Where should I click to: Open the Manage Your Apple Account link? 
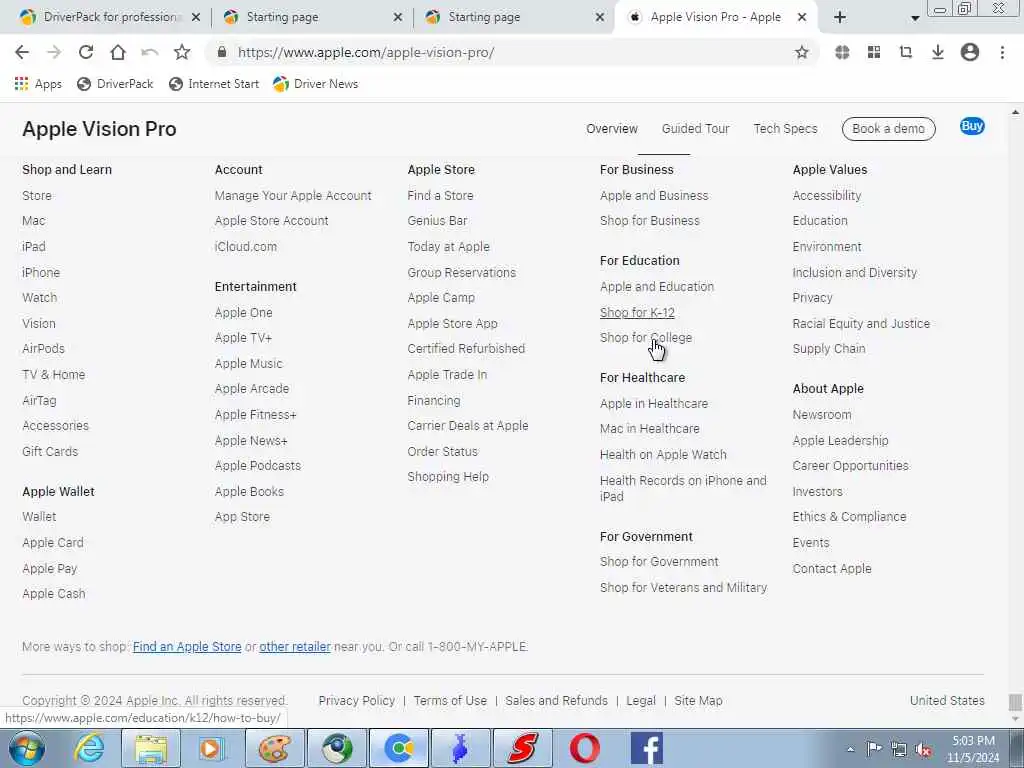pyautogui.click(x=293, y=195)
